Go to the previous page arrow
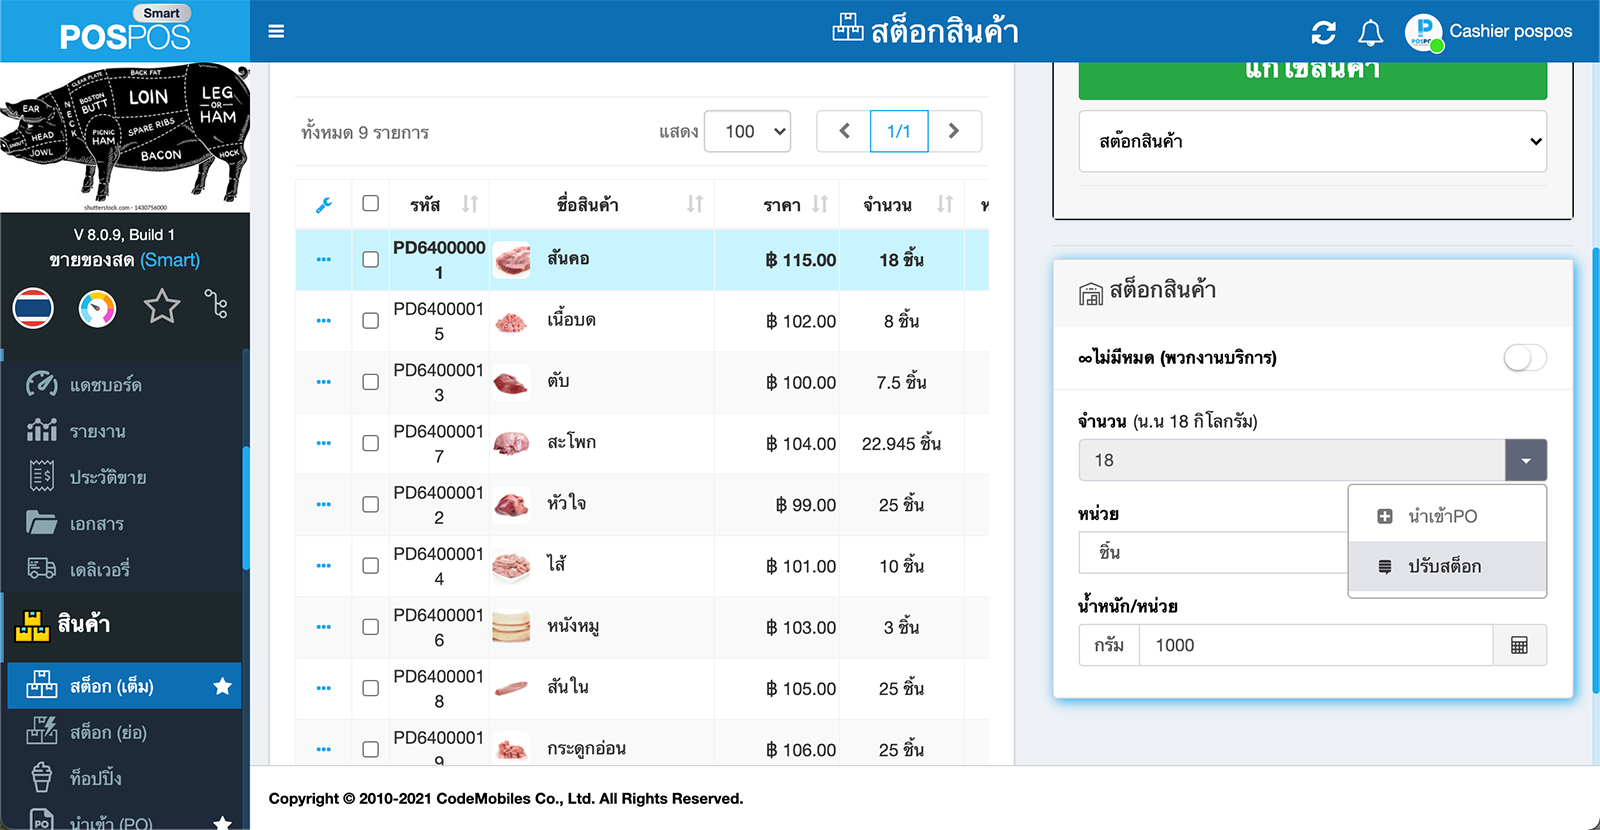The width and height of the screenshot is (1600, 830). pos(844,131)
